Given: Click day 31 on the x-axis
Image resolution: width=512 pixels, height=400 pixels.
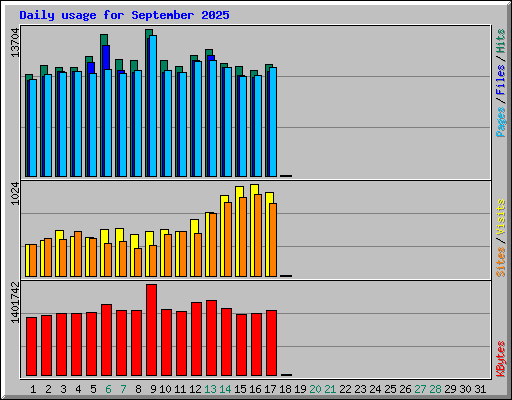Looking at the screenshot, I should tap(480, 389).
